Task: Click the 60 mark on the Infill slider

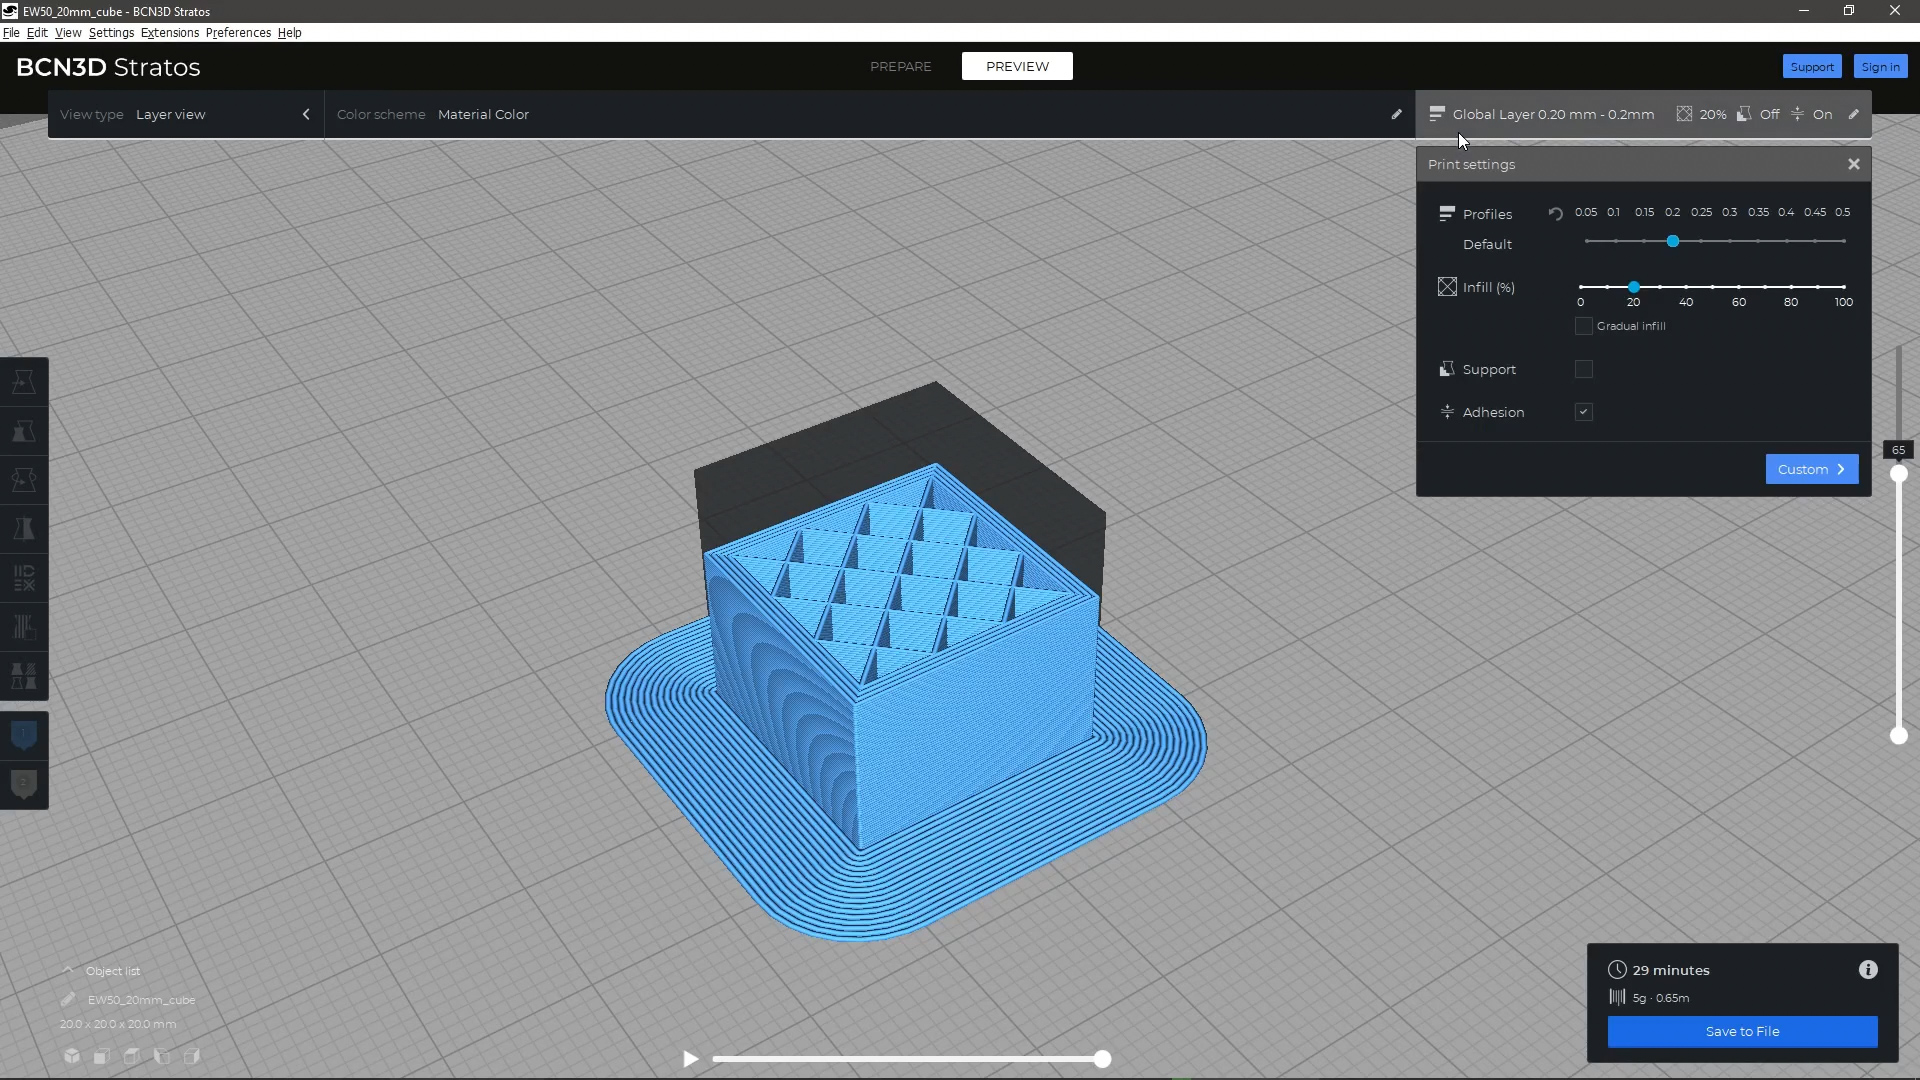Action: [x=1739, y=288]
